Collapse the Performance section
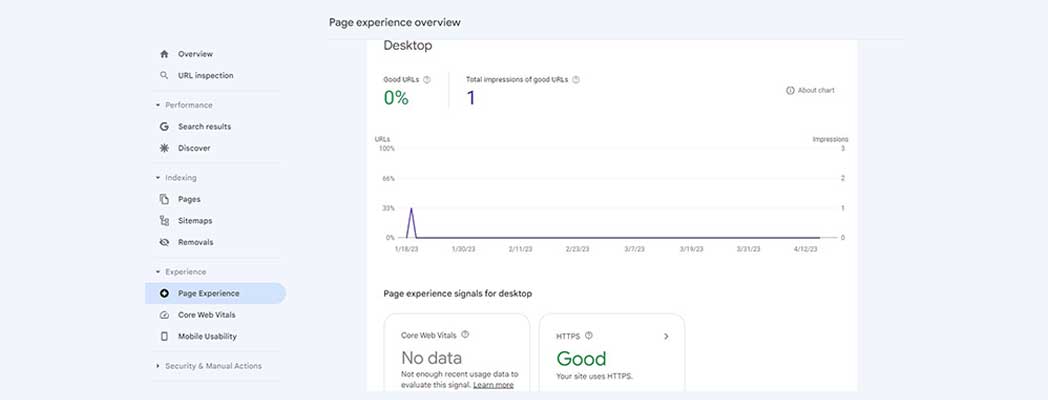Image resolution: width=1048 pixels, height=400 pixels. (x=158, y=105)
